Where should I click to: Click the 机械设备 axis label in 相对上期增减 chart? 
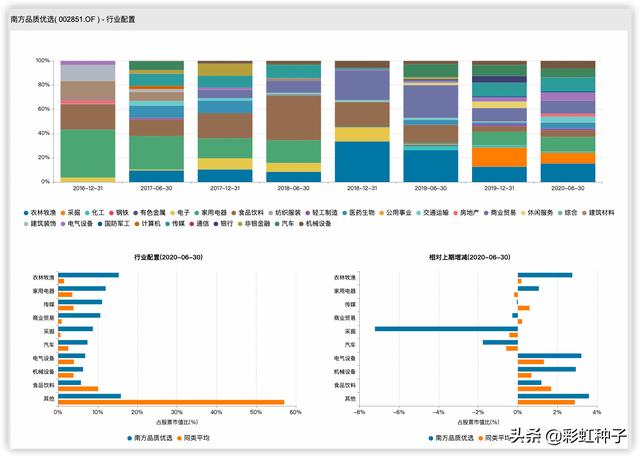click(x=345, y=372)
